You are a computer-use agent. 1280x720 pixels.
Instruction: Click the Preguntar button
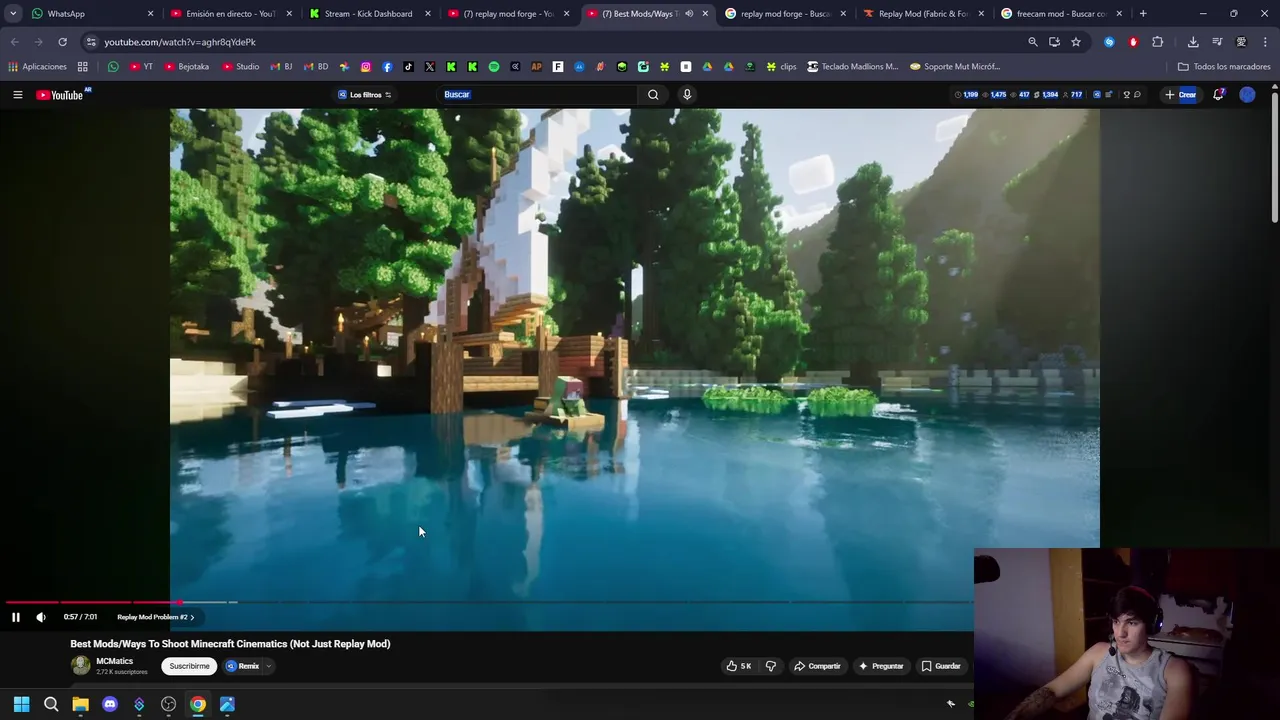point(881,666)
